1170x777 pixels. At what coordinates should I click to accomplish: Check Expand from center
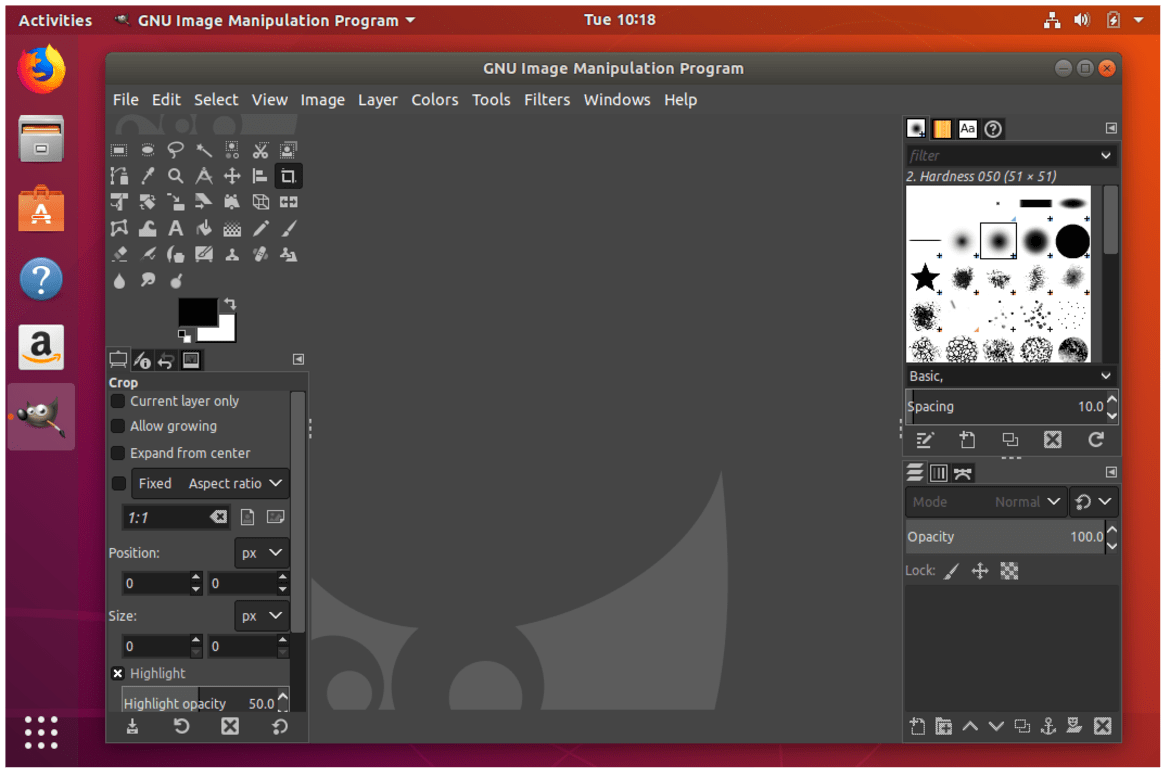pos(117,453)
